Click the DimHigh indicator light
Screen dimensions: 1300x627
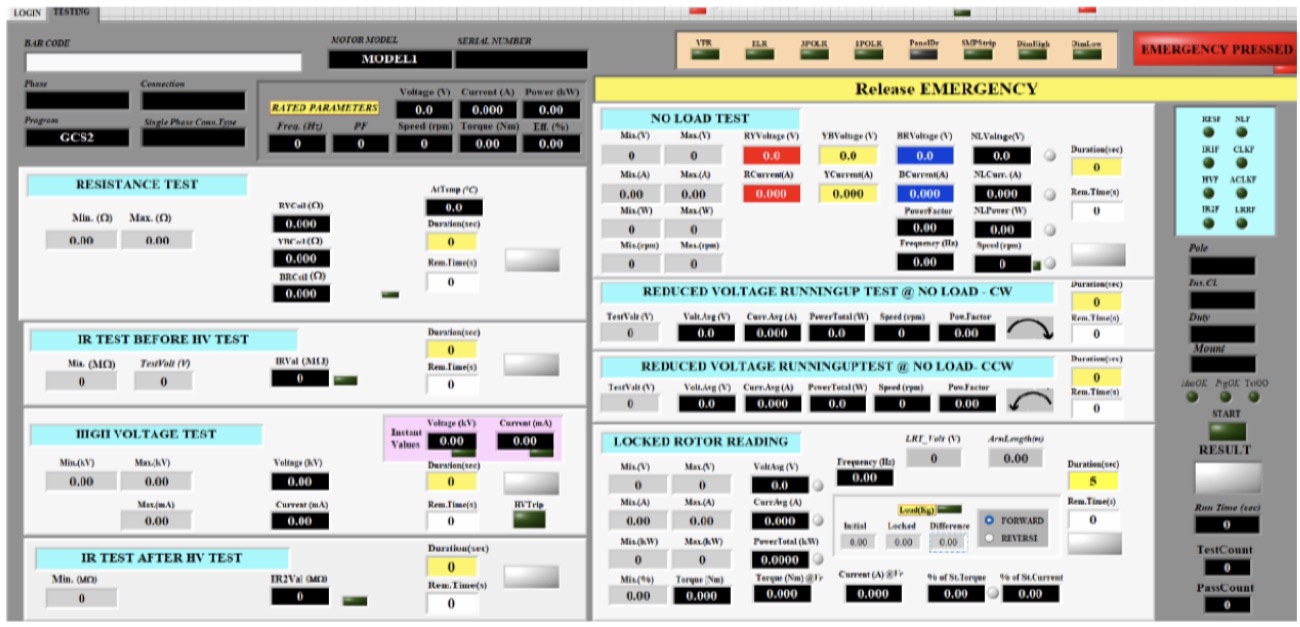pyautogui.click(x=1032, y=54)
